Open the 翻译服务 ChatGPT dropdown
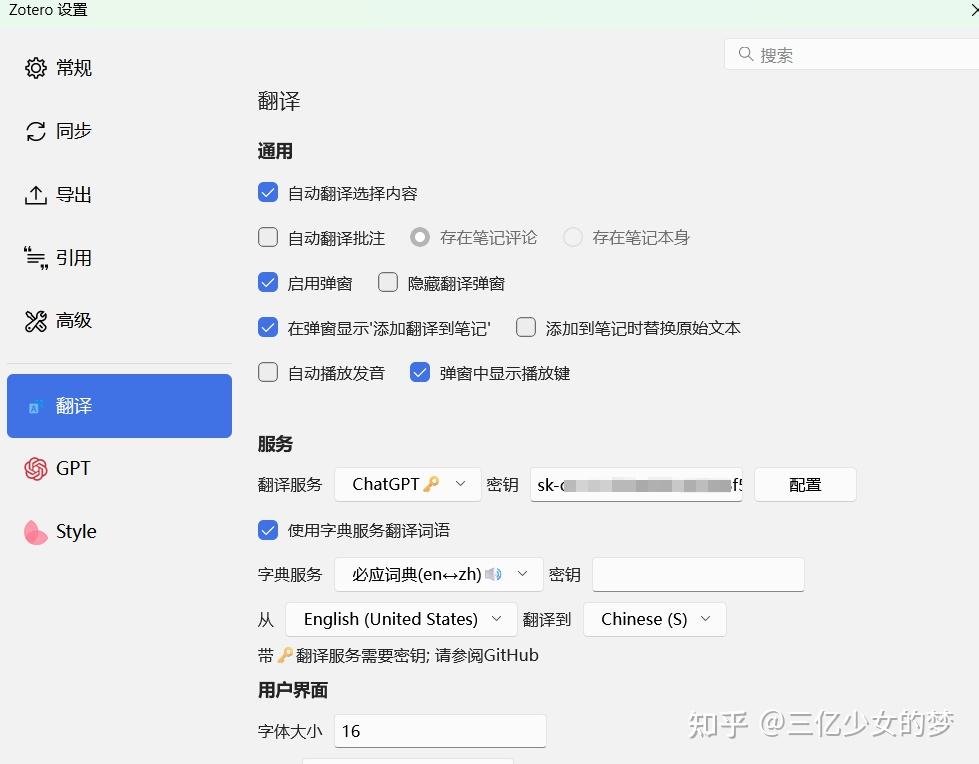979x764 pixels. 407,484
